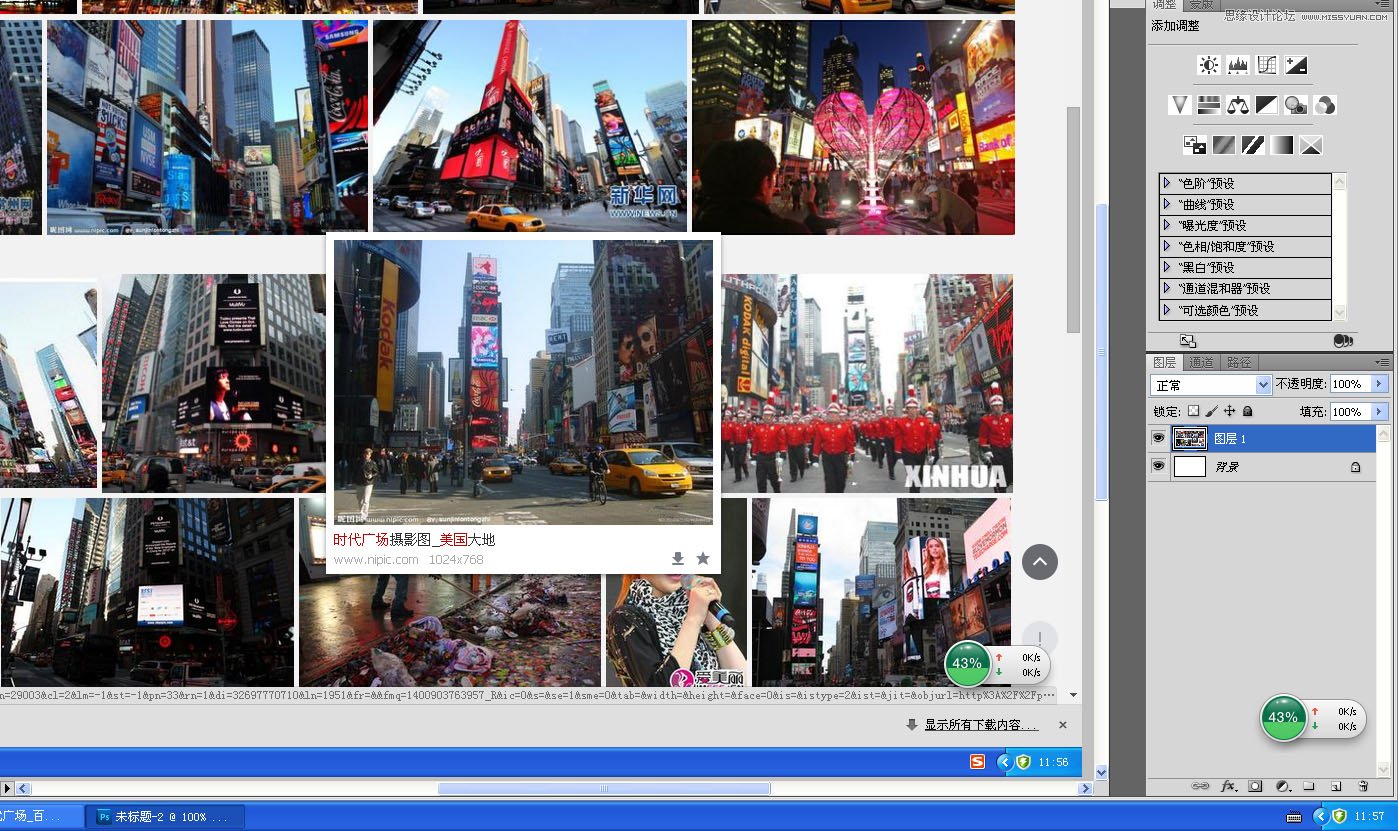Open the Layers panel flyout menu

point(1383,361)
